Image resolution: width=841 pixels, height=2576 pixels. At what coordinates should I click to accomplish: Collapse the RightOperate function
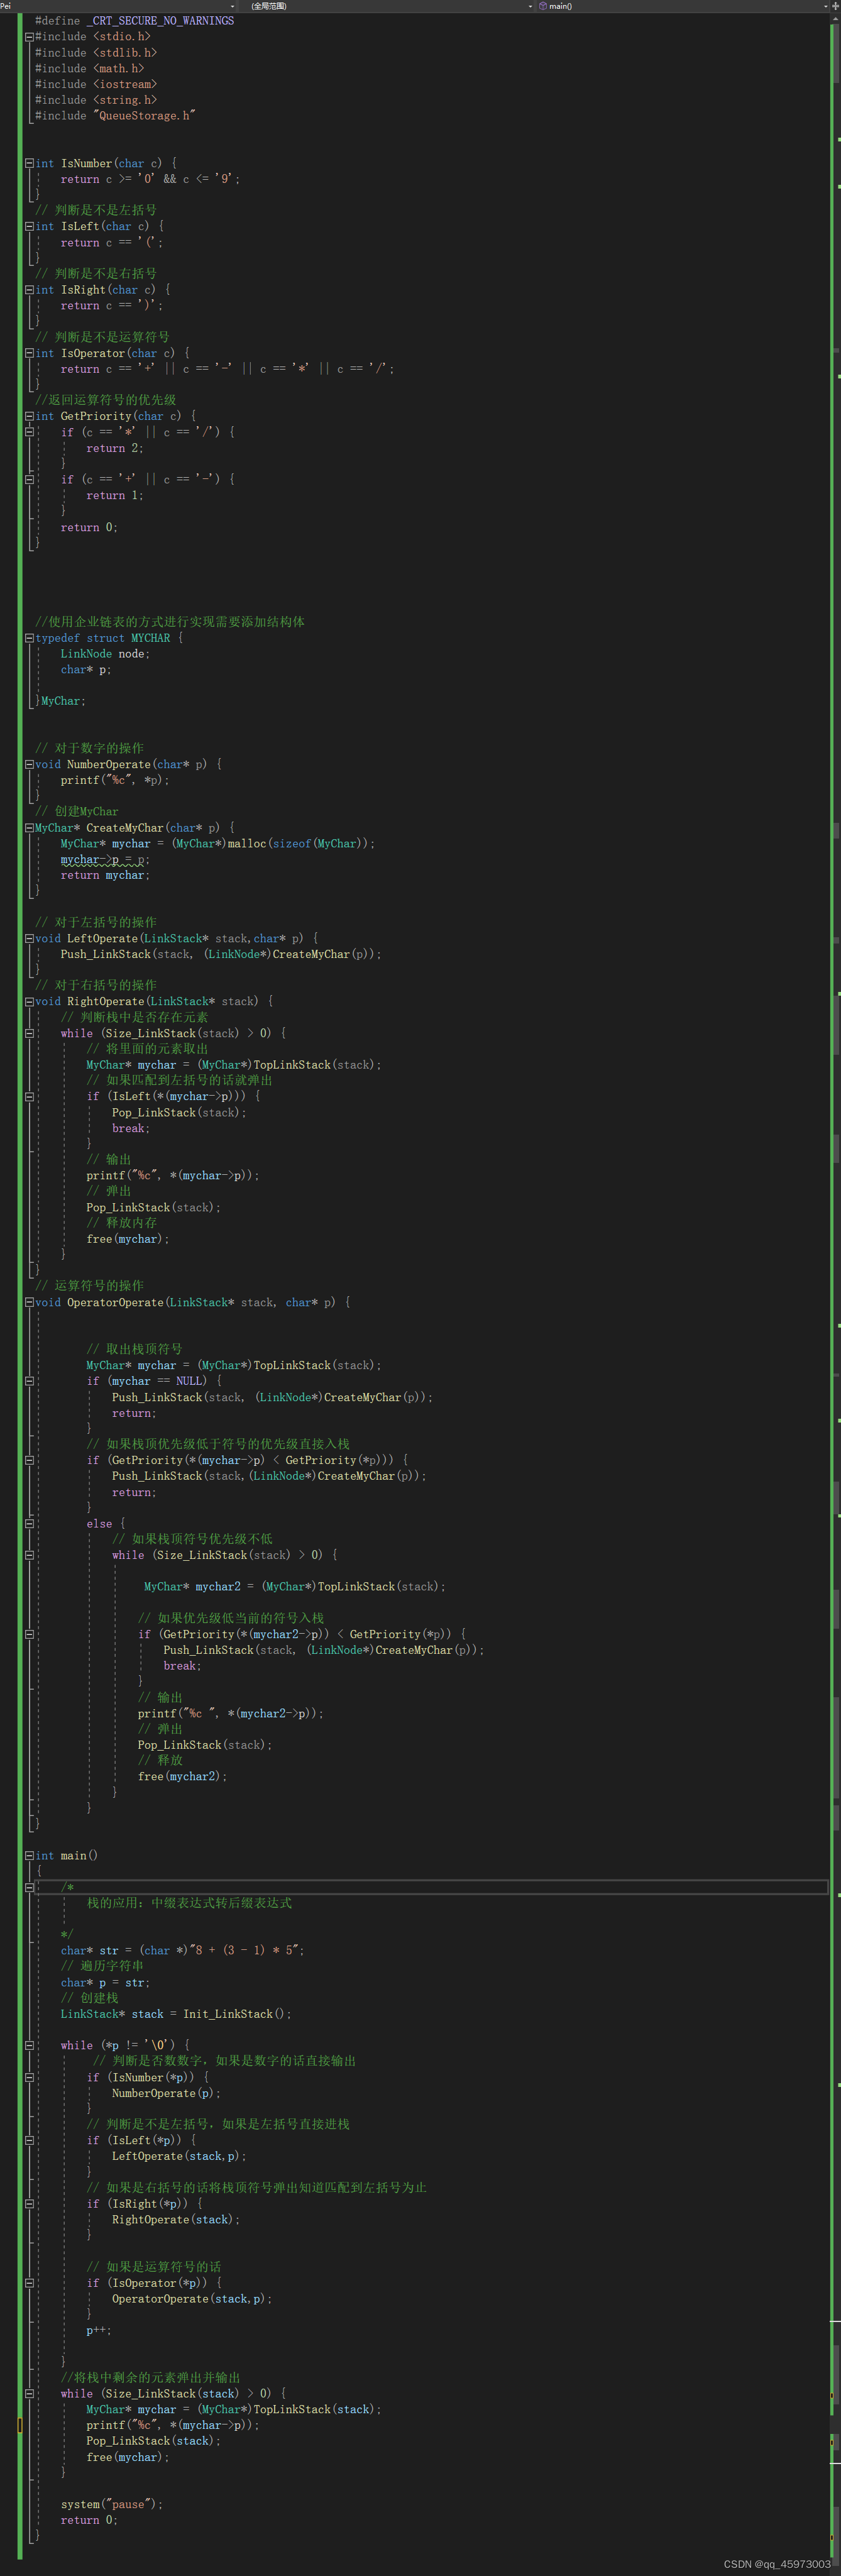coord(29,1002)
